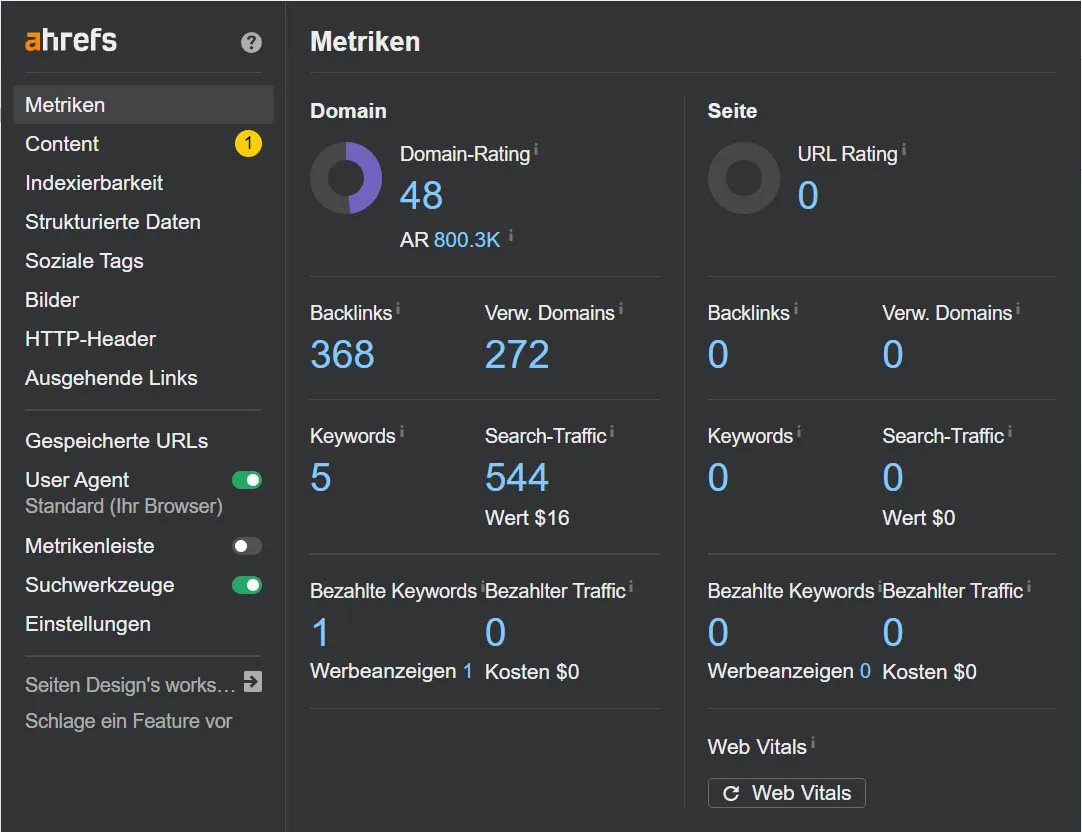The image size is (1082, 832).
Task: Select Metriken in the sidebar
Action: pyautogui.click(x=144, y=105)
